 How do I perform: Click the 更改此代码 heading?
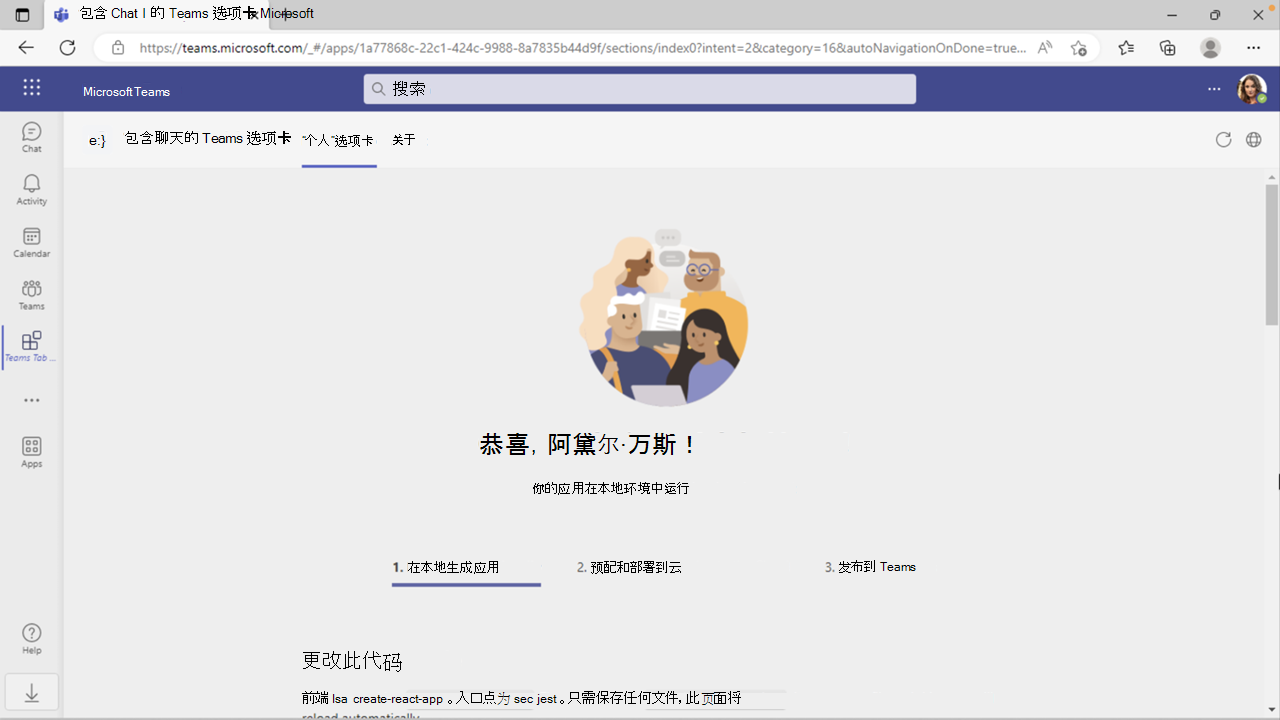tap(352, 660)
